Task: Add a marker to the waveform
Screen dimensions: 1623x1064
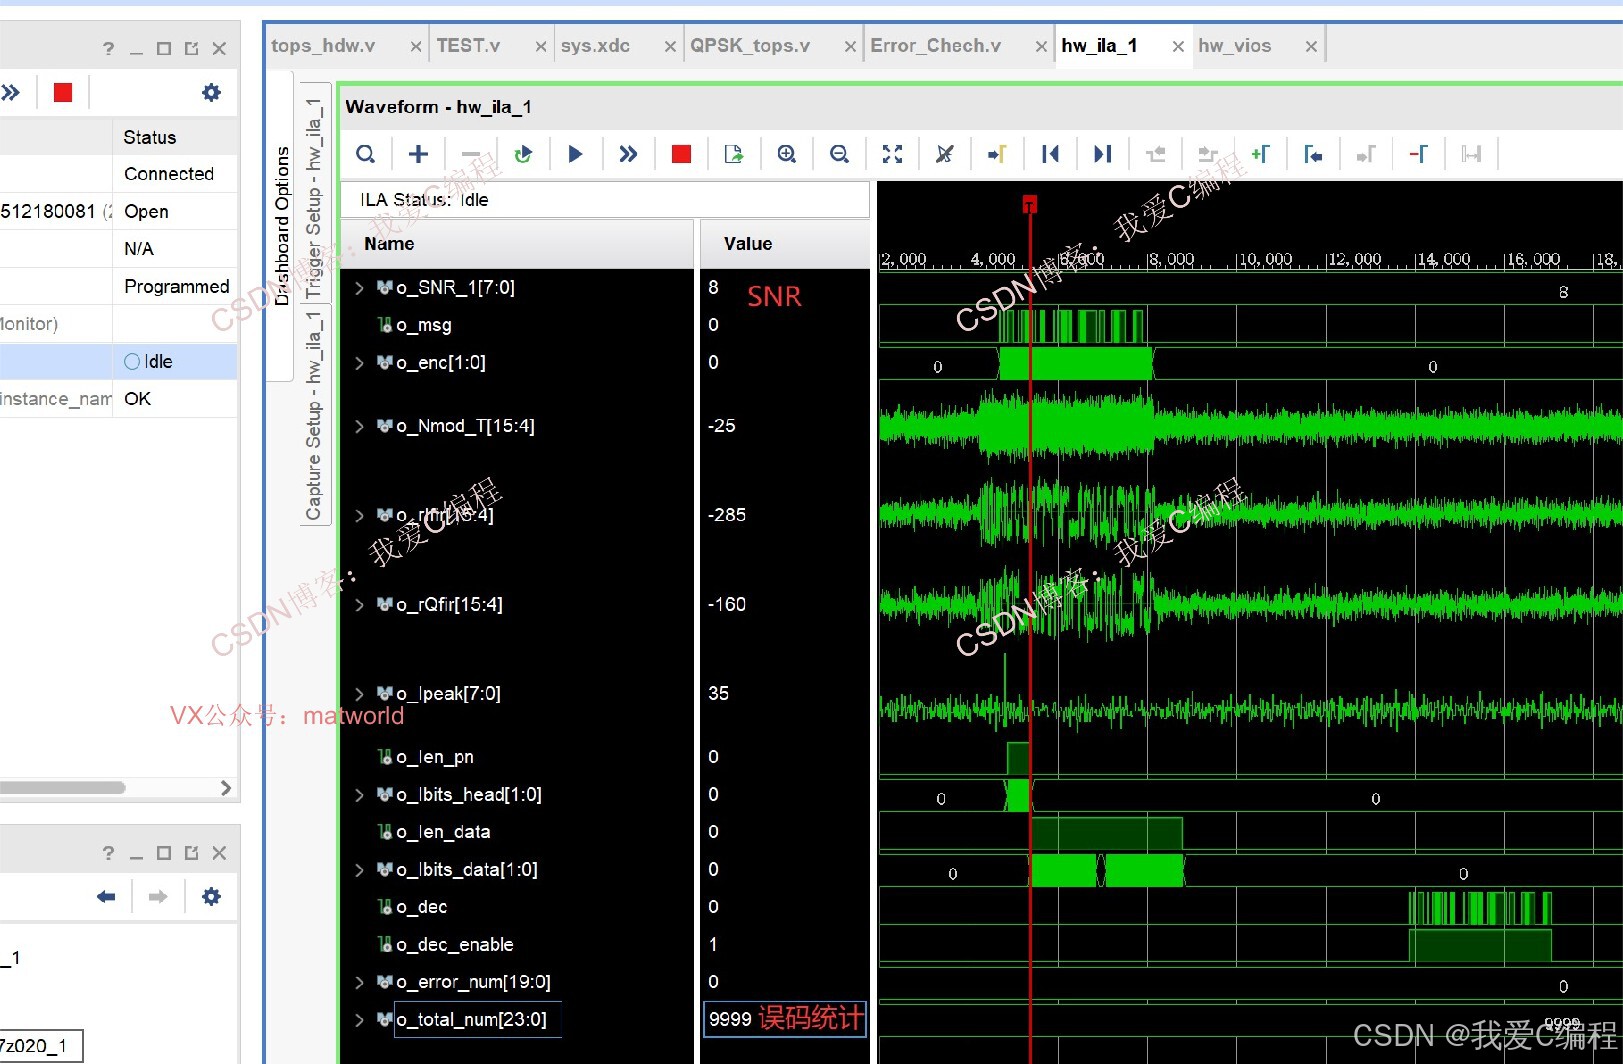Action: click(x=1260, y=154)
